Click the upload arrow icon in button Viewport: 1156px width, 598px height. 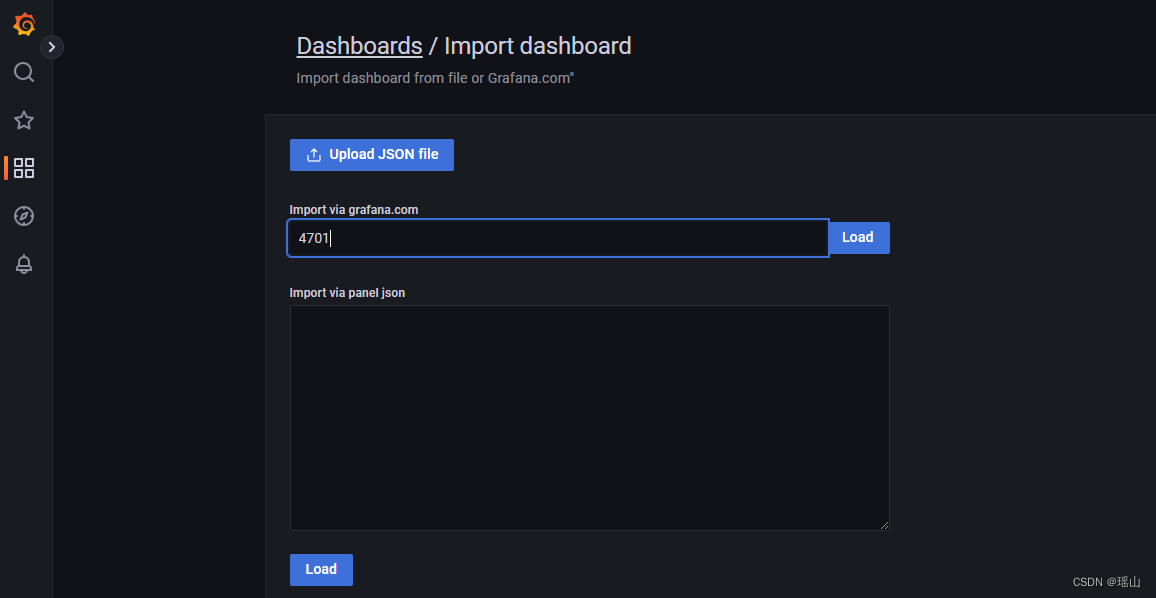(x=314, y=155)
